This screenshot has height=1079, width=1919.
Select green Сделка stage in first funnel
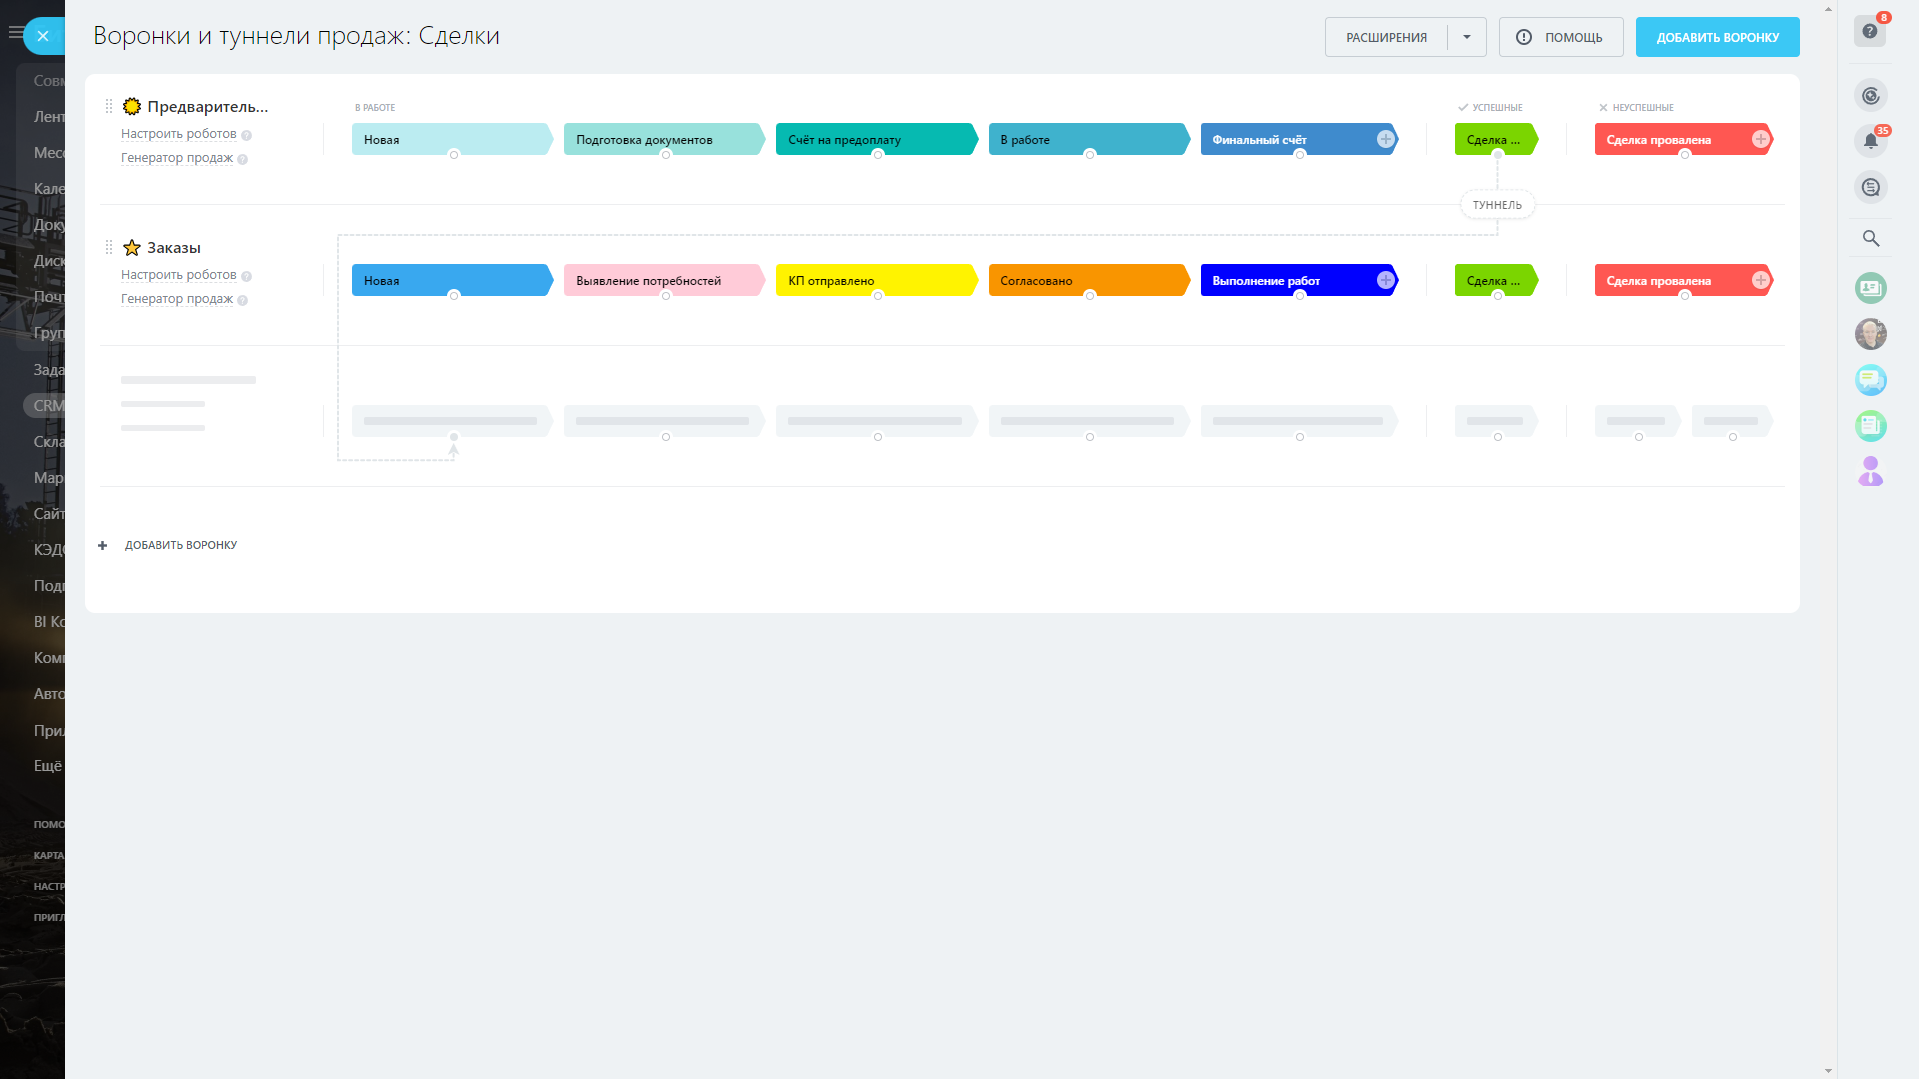pos(1496,139)
